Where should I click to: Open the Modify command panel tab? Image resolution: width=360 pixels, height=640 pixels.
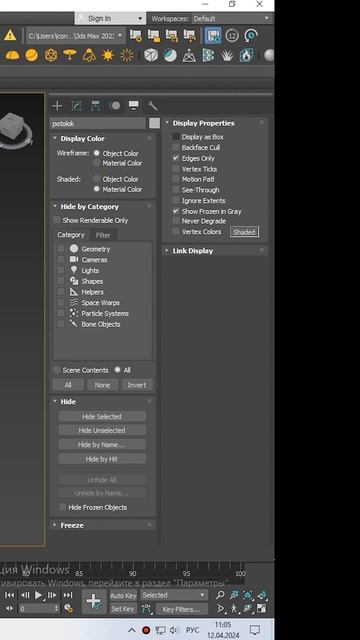click(x=76, y=106)
